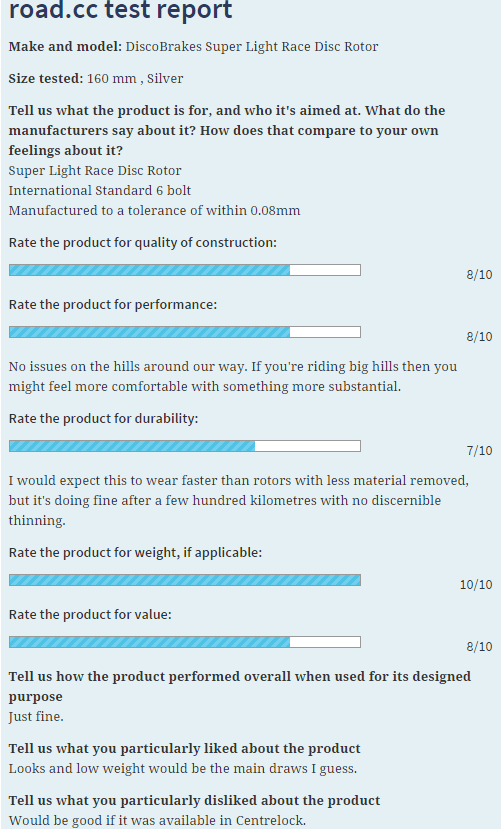The width and height of the screenshot is (502, 829).
Task: Click Rate the product for durability label
Action: coord(103,418)
